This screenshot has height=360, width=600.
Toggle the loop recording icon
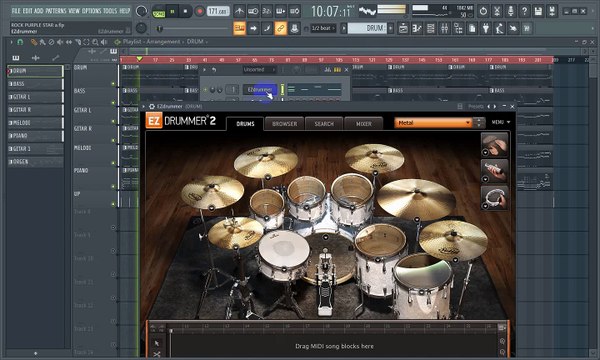click(x=294, y=11)
